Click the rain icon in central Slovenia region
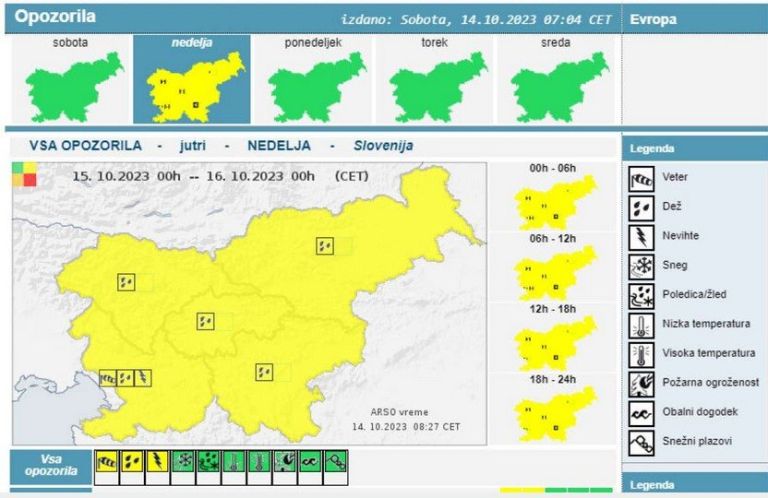 coord(205,321)
